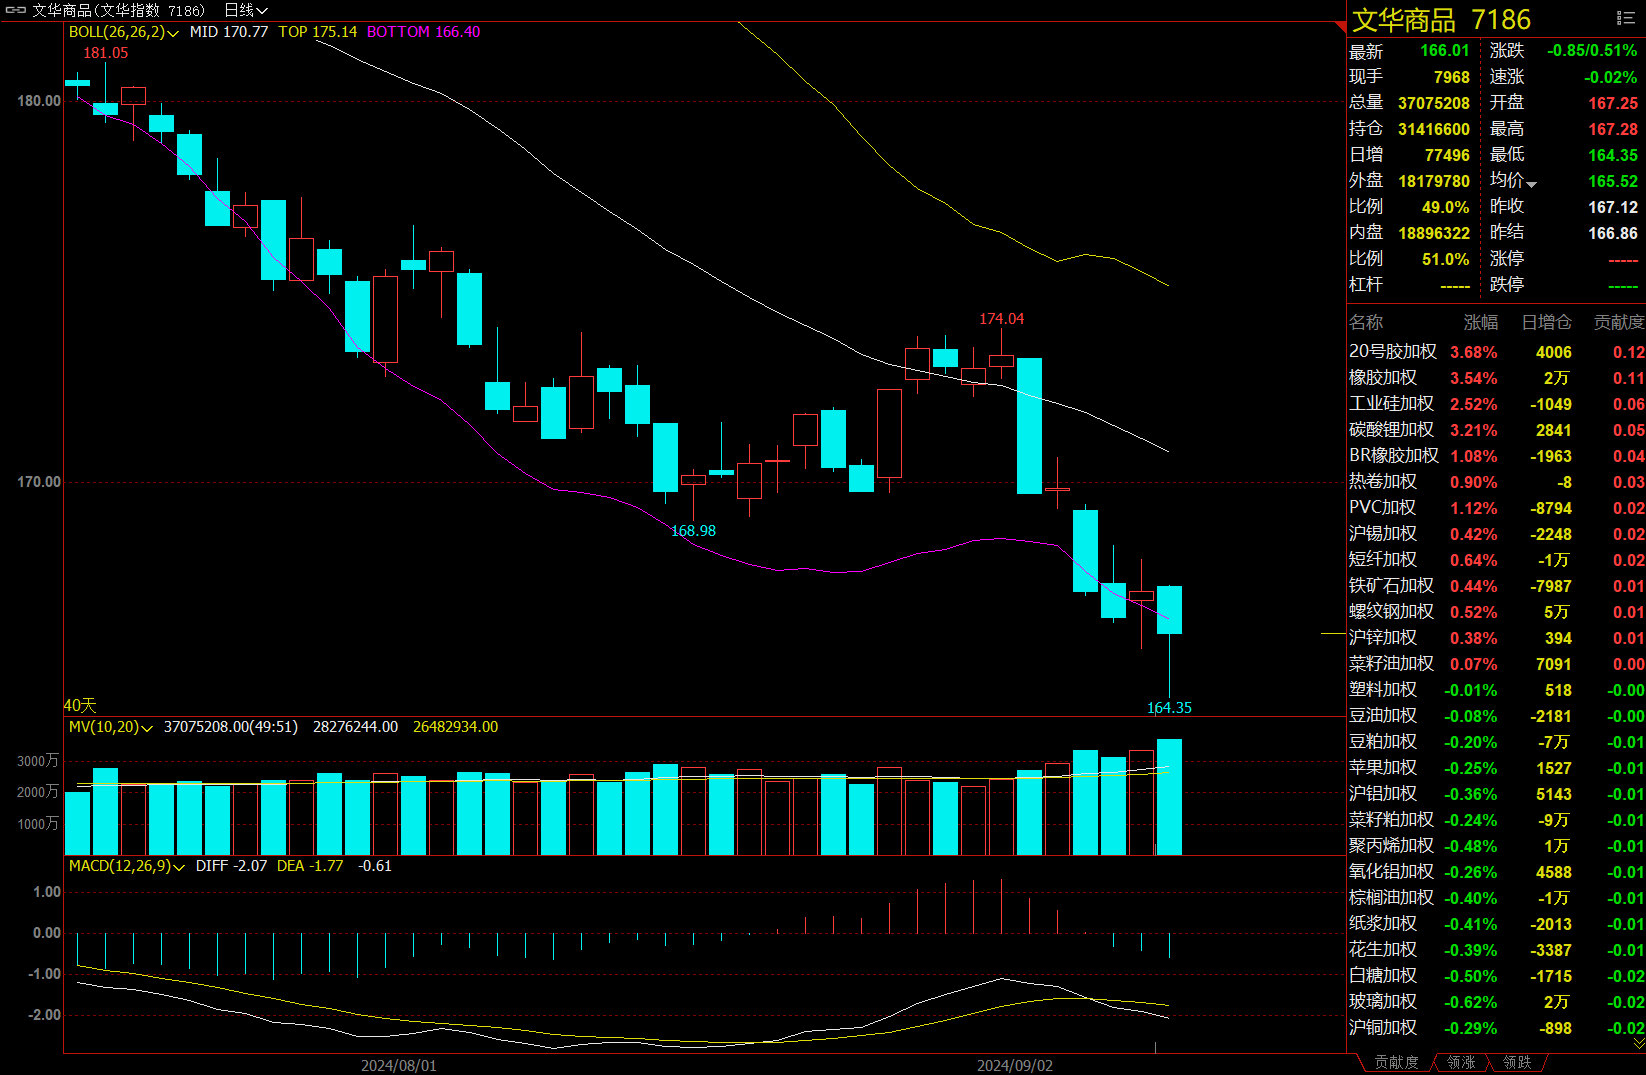
Task: Sort by the 涨幅 column header
Action: point(1481,322)
